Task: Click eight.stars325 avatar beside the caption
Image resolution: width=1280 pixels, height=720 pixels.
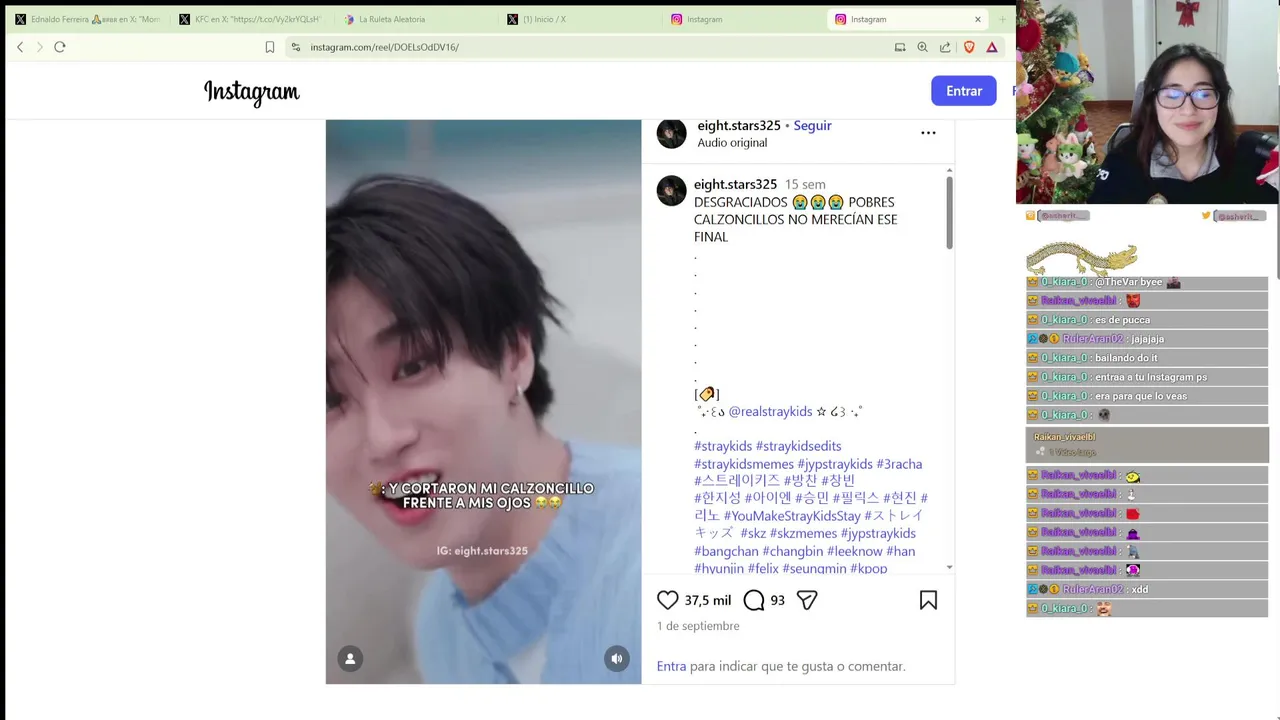Action: point(672,191)
